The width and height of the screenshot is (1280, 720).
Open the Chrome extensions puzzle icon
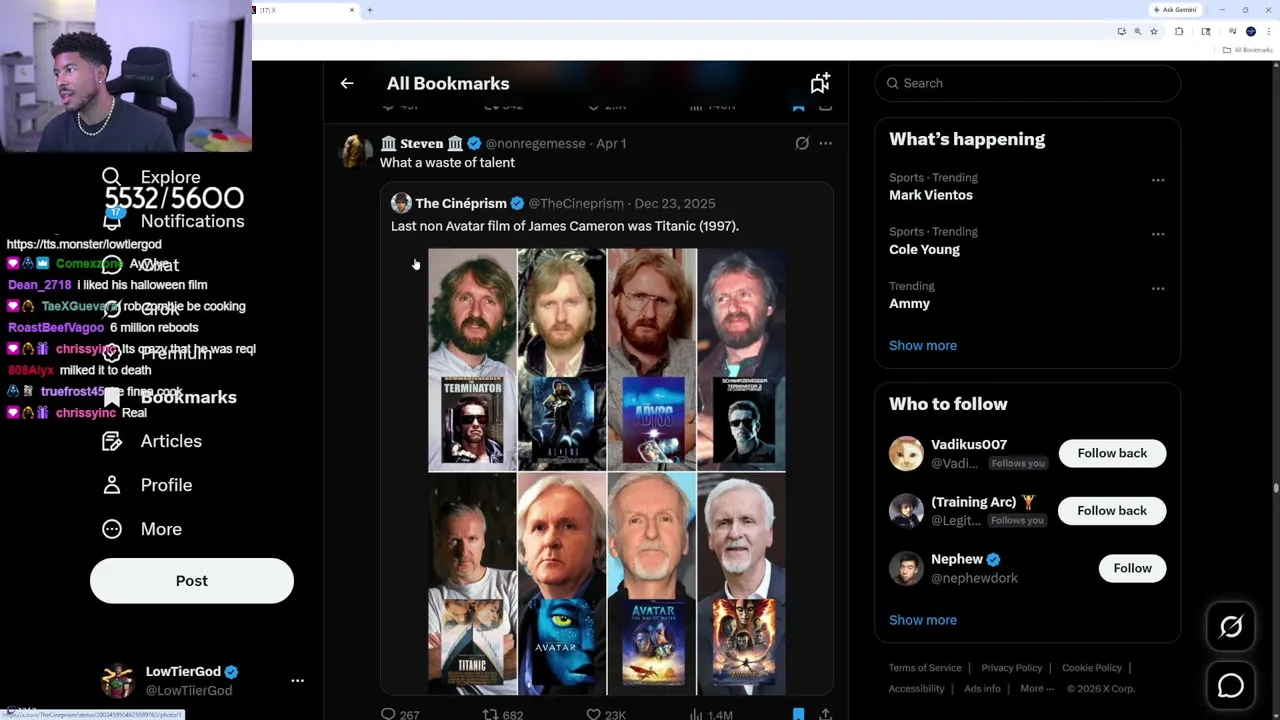click(1179, 32)
